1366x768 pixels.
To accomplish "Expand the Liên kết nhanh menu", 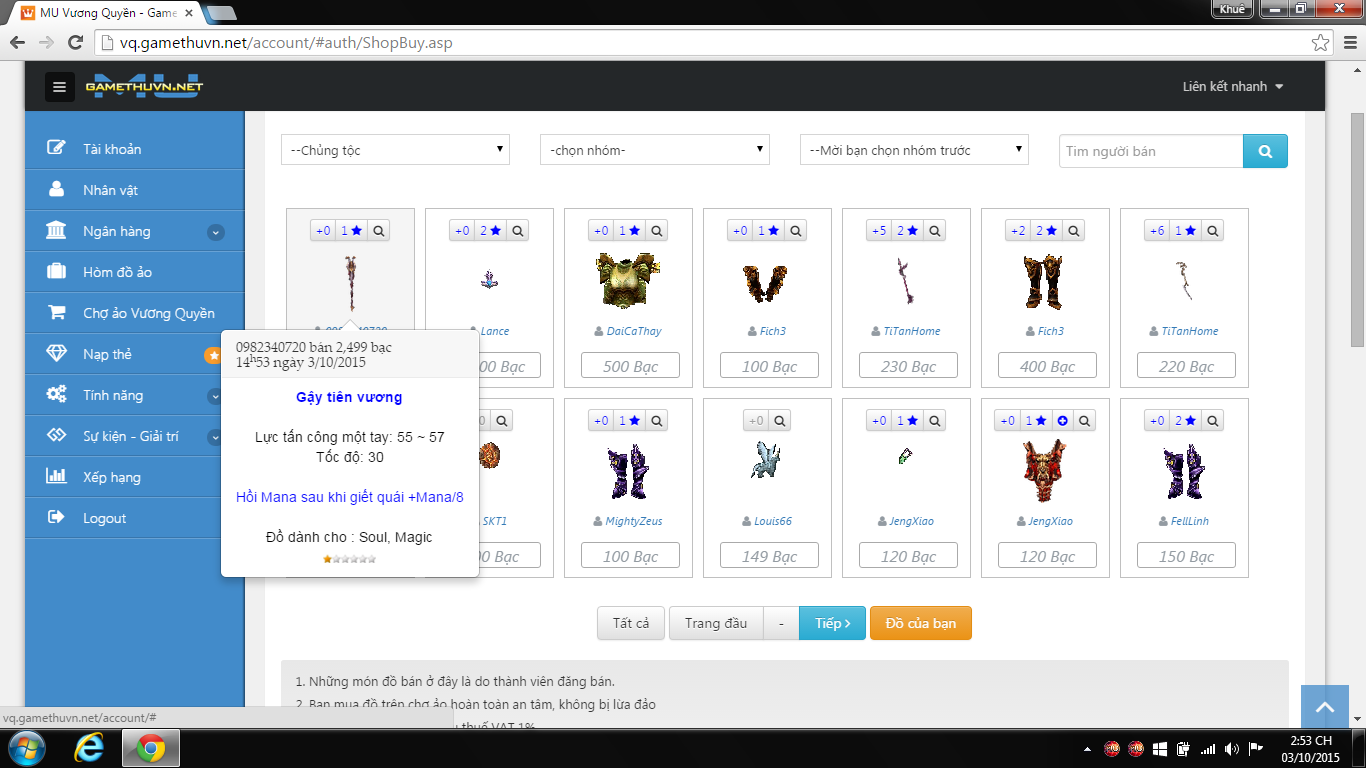I will 1232,87.
